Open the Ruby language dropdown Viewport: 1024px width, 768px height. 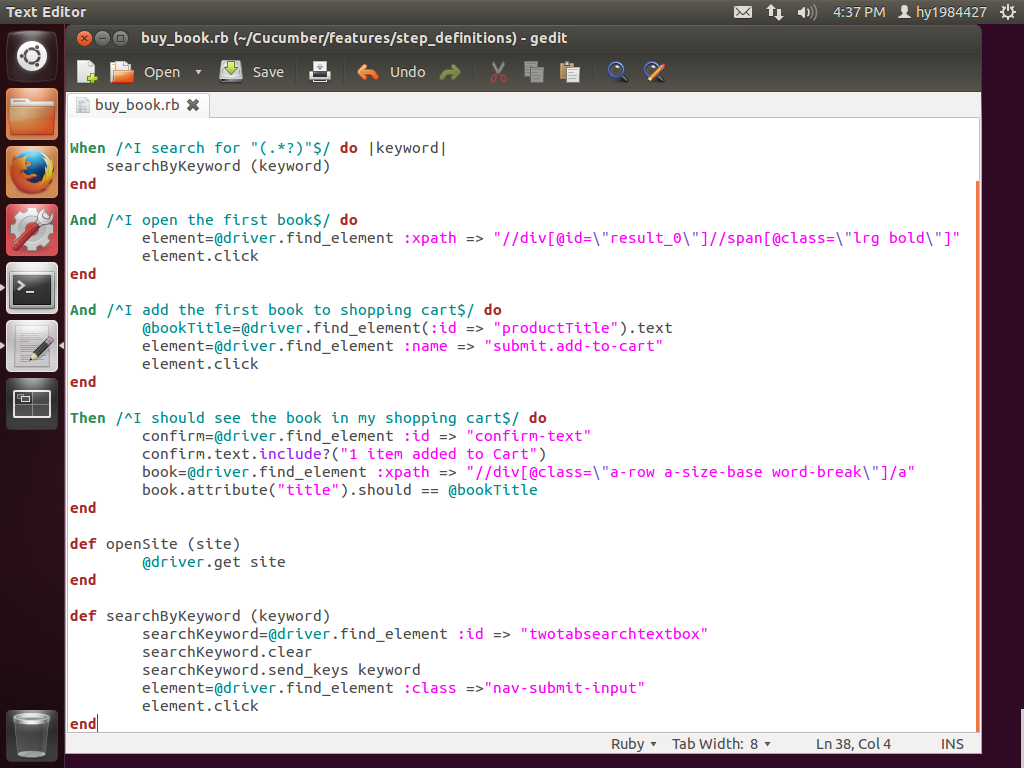(633, 744)
